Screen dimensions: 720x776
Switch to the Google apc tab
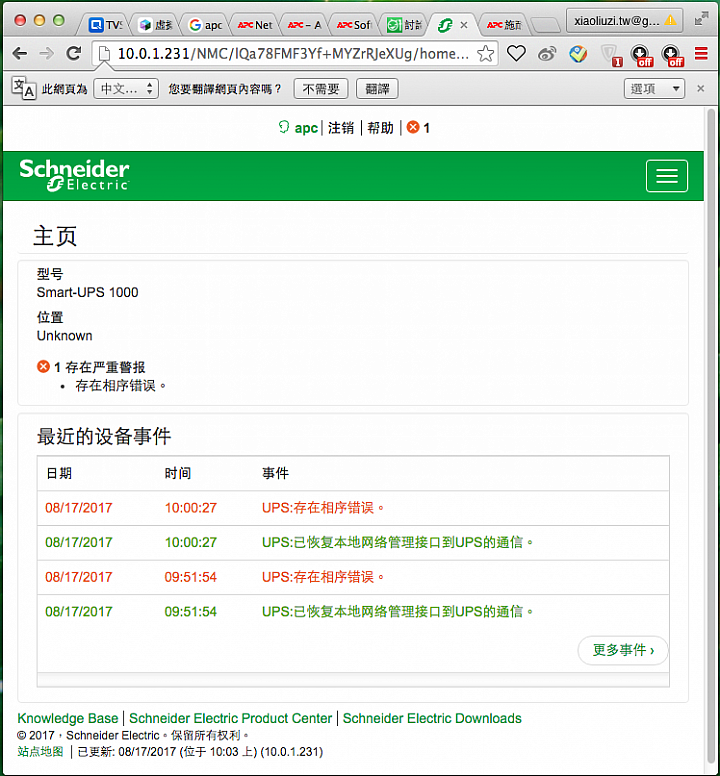pyautogui.click(x=206, y=25)
